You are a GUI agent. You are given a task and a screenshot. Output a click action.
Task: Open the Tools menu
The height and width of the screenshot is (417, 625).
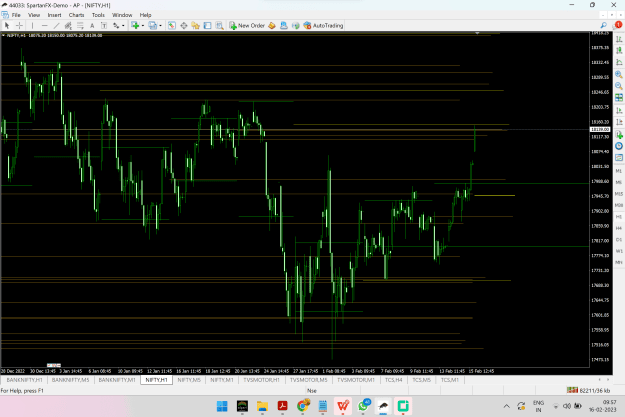[x=98, y=15]
